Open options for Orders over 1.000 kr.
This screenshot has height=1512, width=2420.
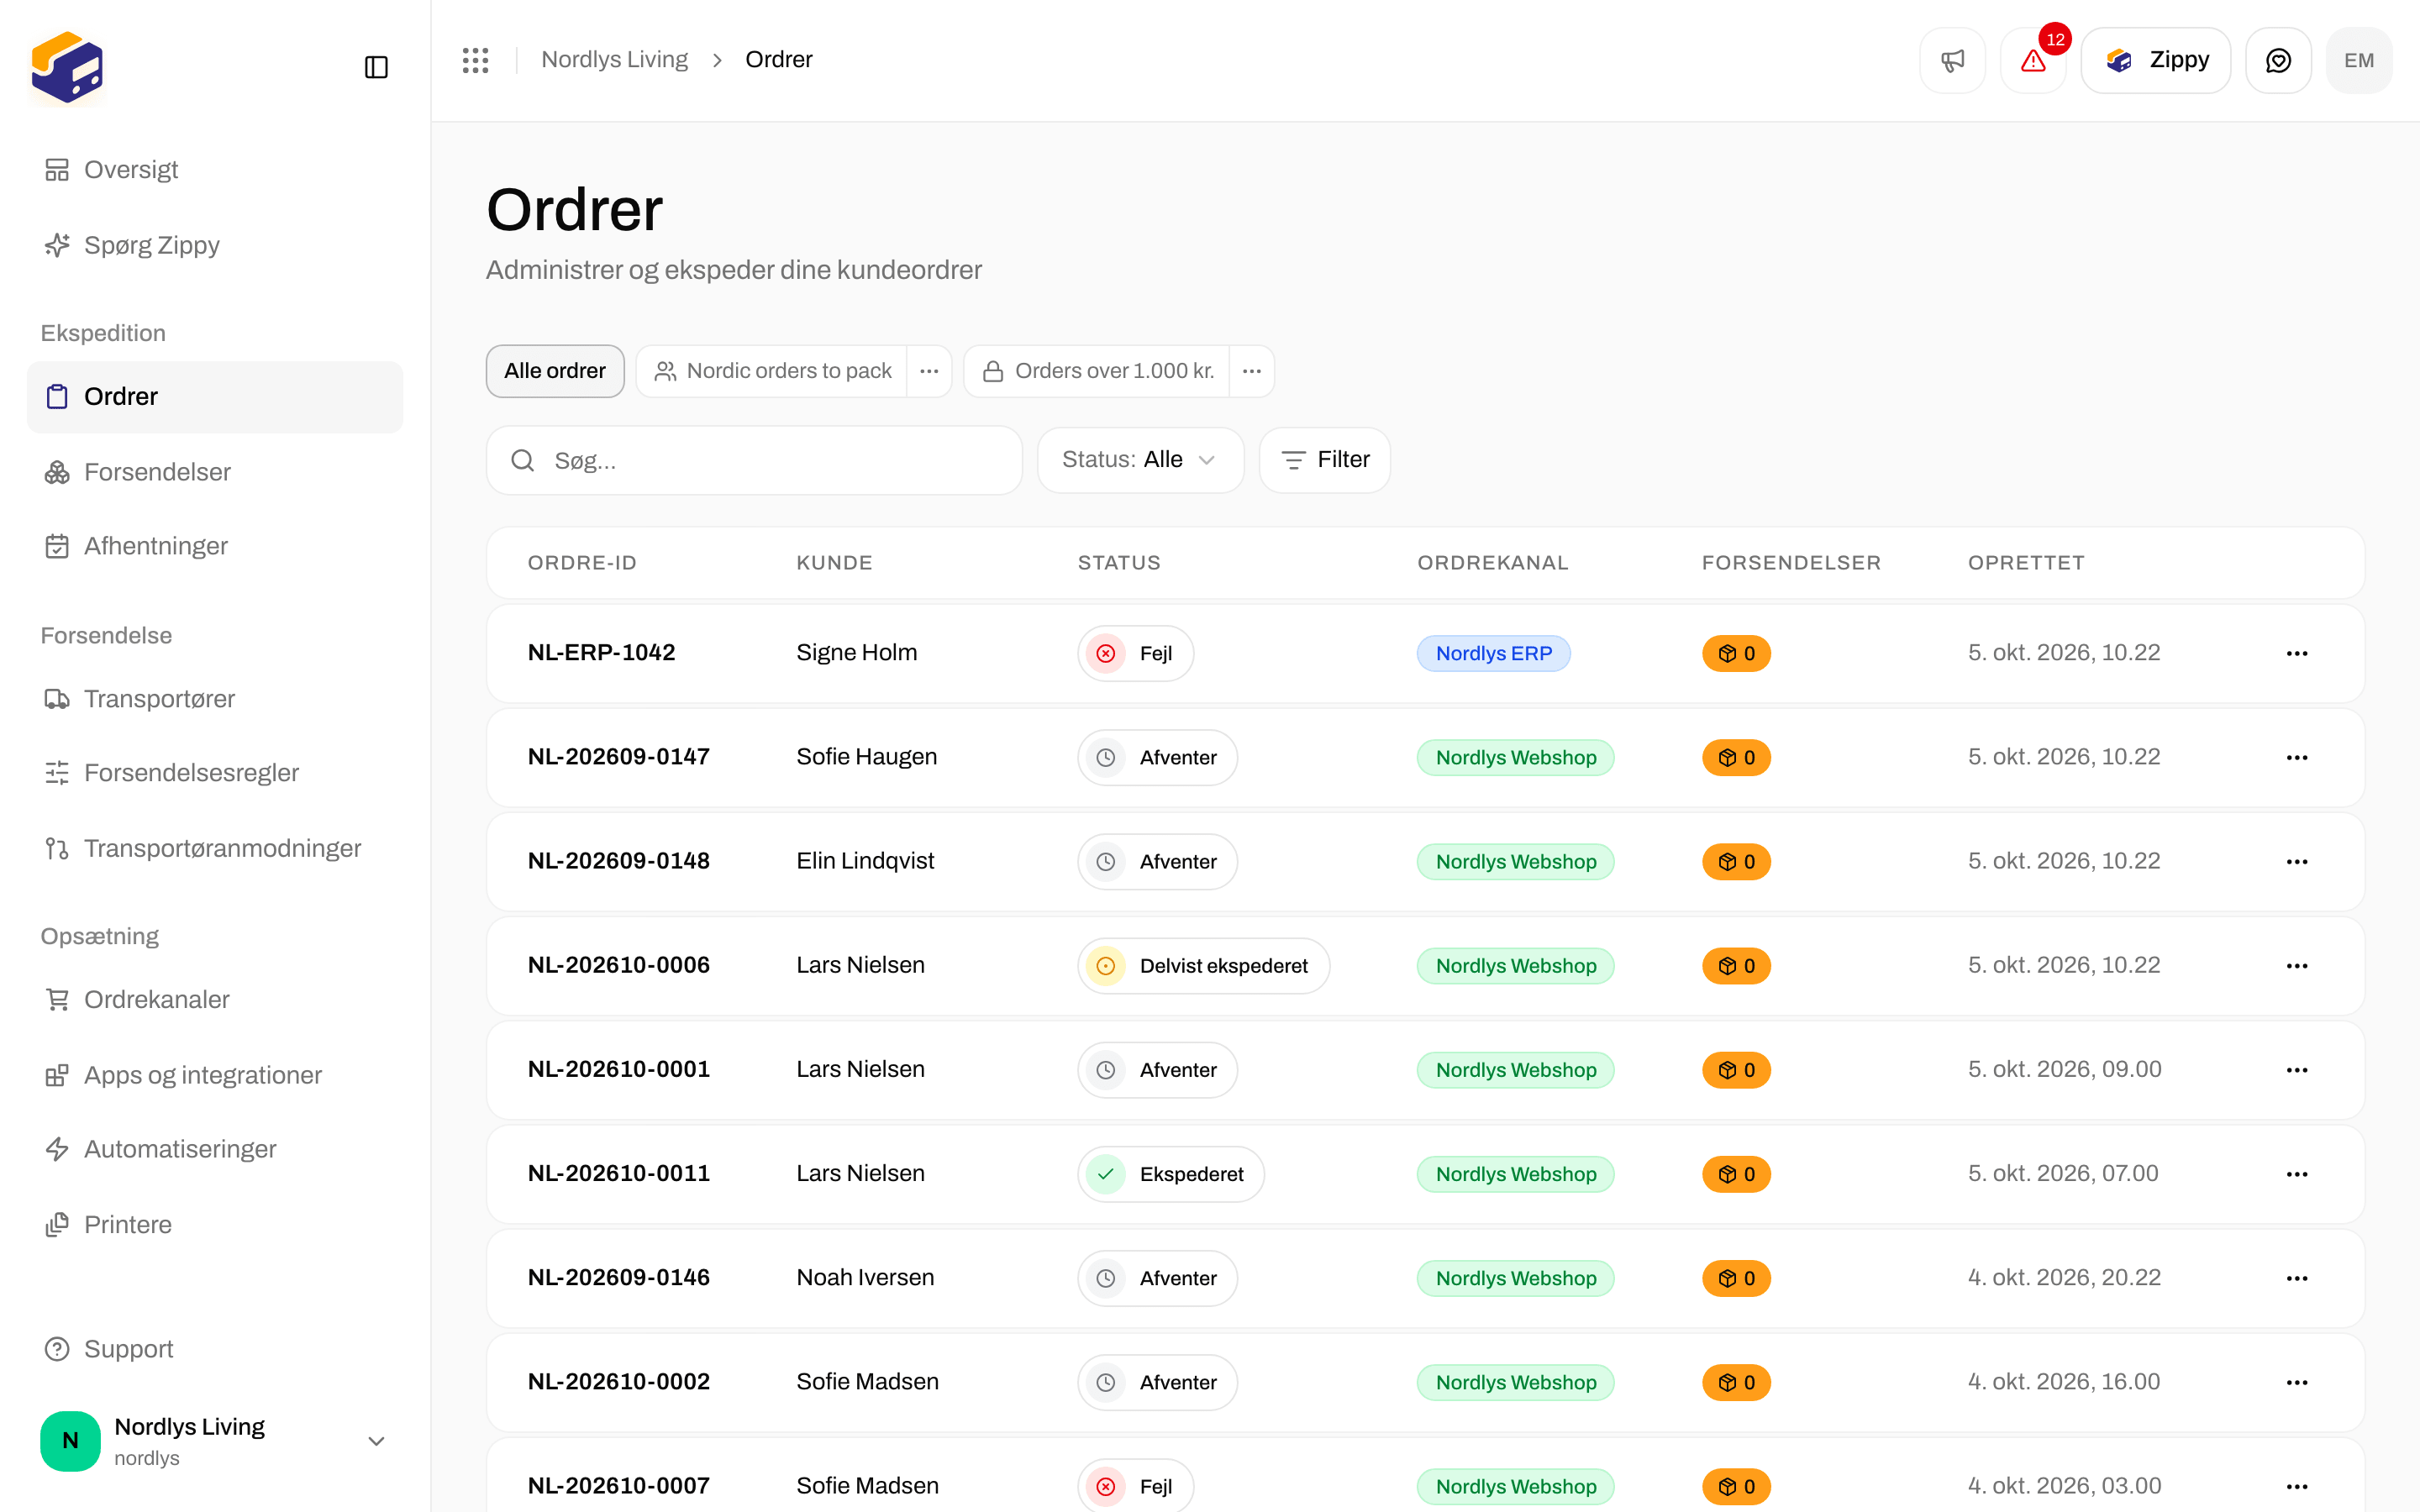tap(1252, 371)
